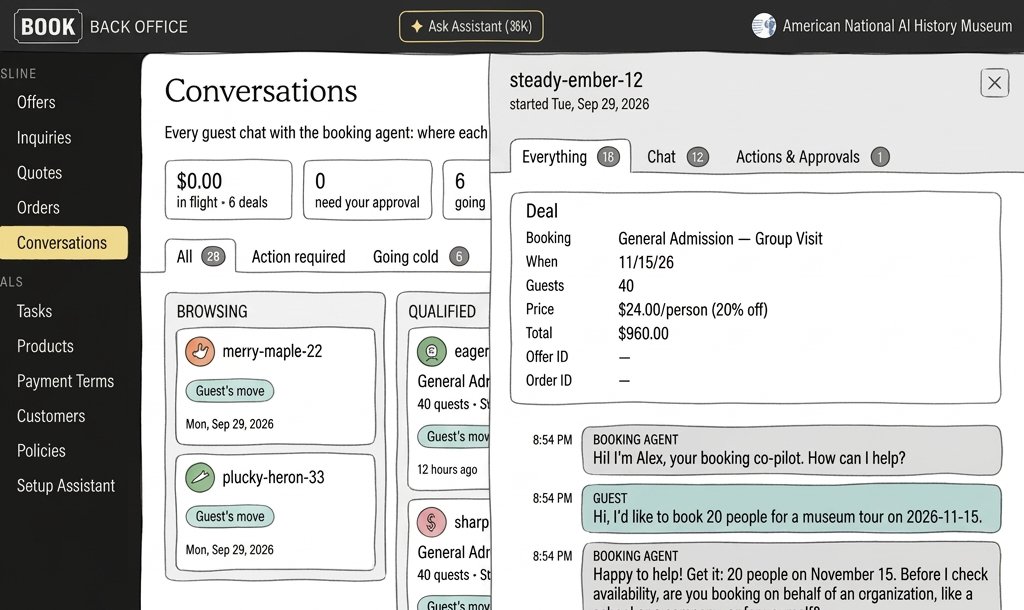
Task: Click the Happy to help agent message
Action: click(x=792, y=576)
